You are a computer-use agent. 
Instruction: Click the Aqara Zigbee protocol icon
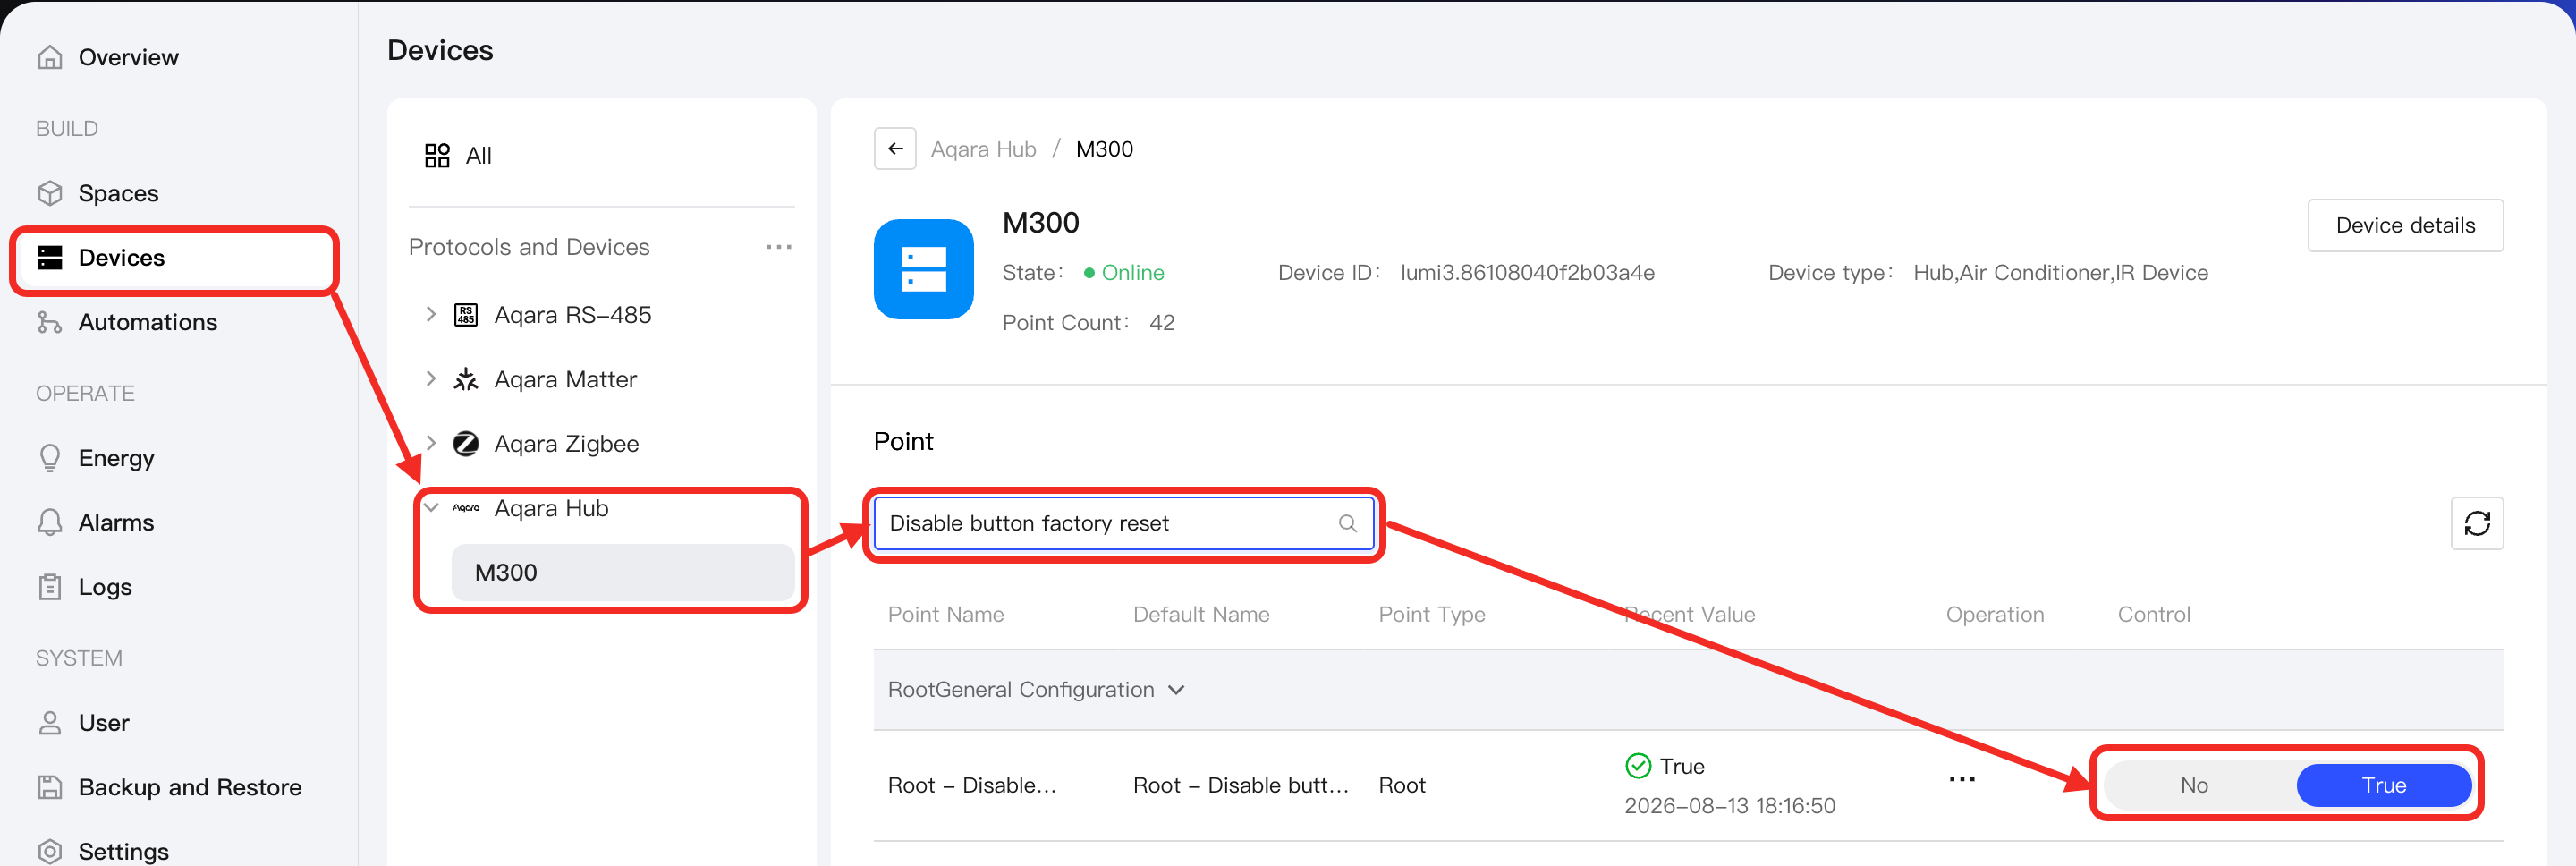[x=466, y=443]
